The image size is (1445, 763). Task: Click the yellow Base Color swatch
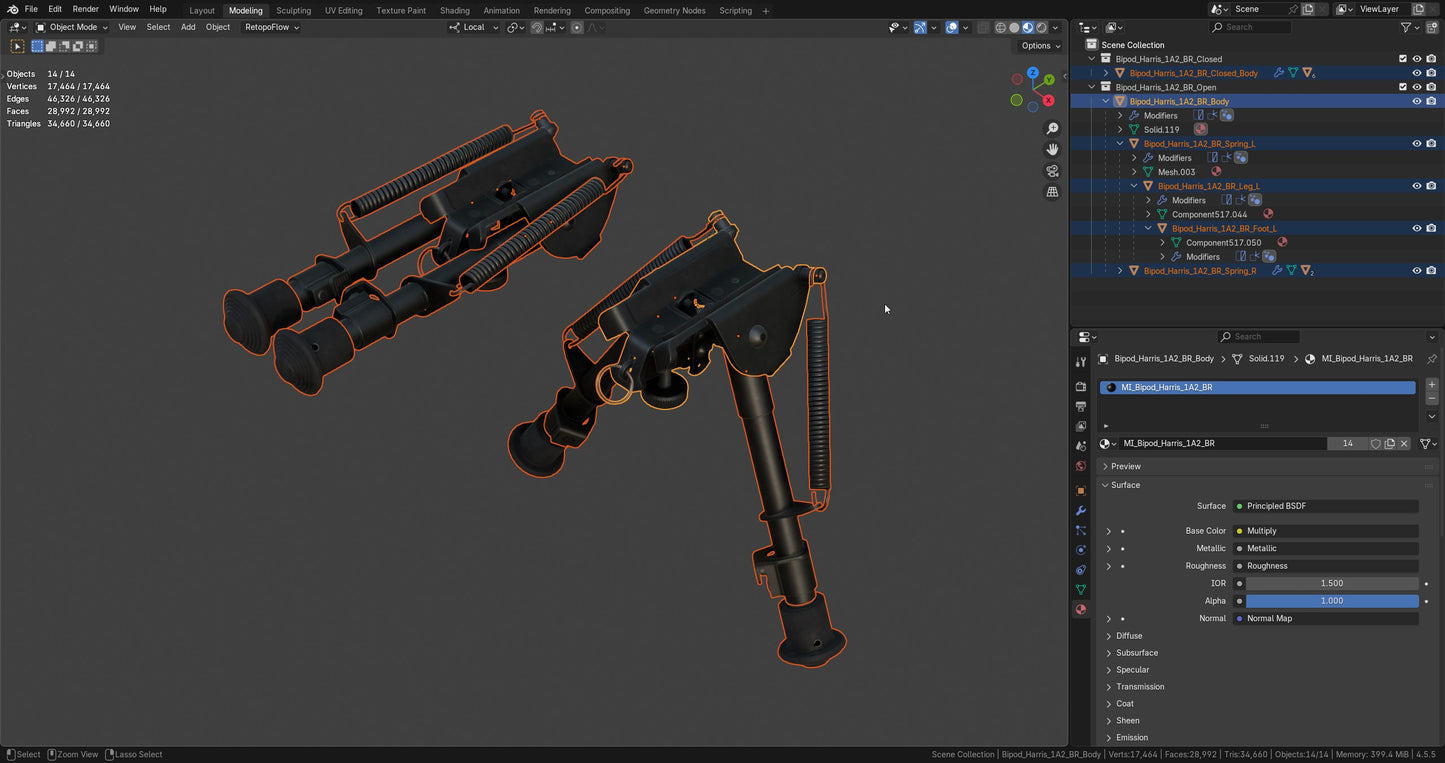coord(1240,531)
